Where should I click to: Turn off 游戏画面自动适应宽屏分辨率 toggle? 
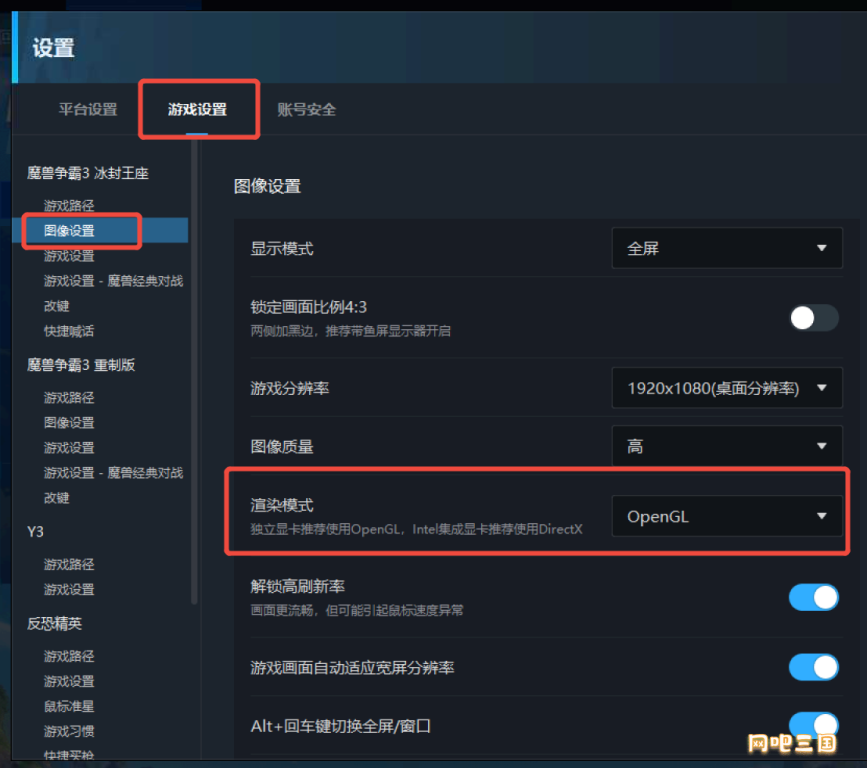point(813,667)
